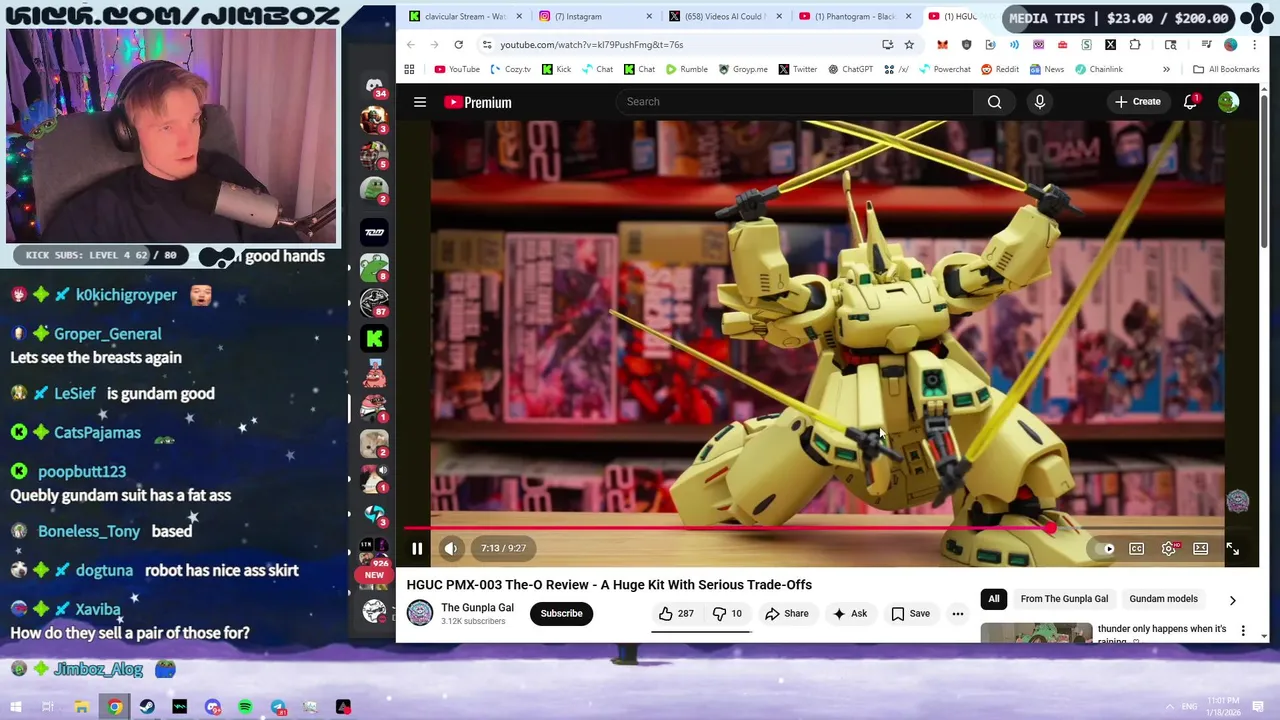Open the Cozy.tv bookmark

click(x=510, y=69)
